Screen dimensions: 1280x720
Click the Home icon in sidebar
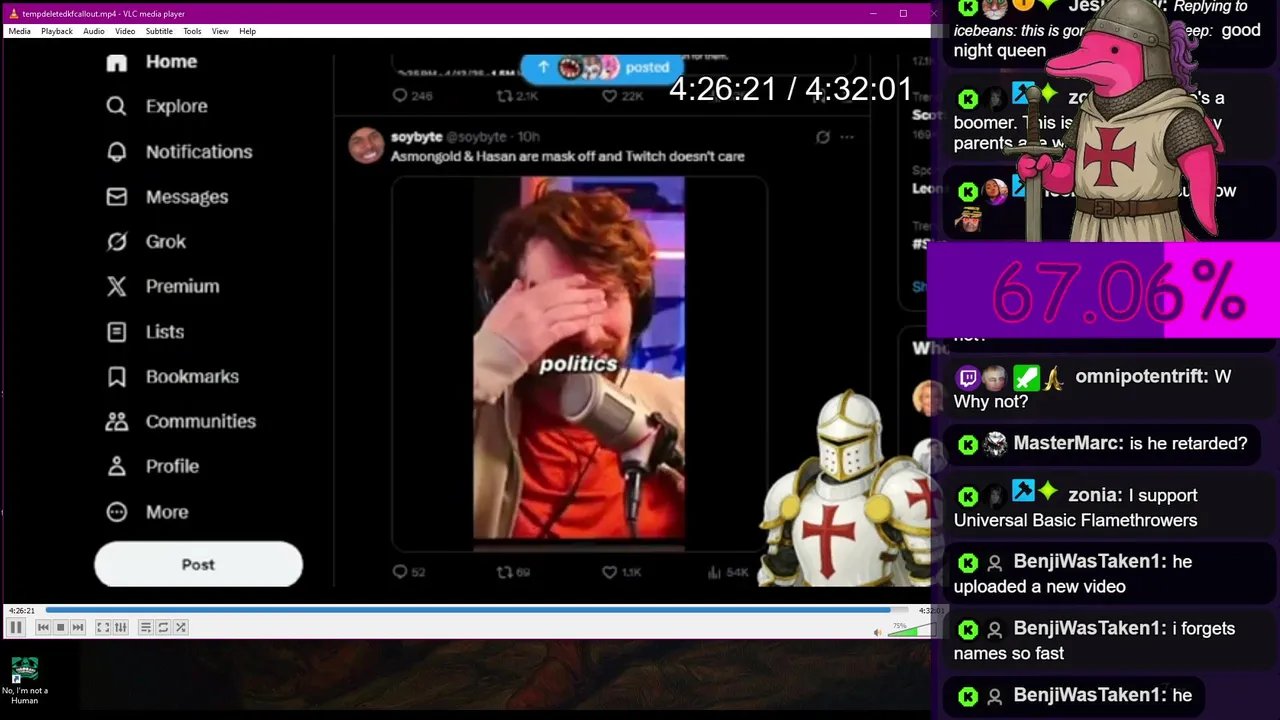pyautogui.click(x=117, y=62)
